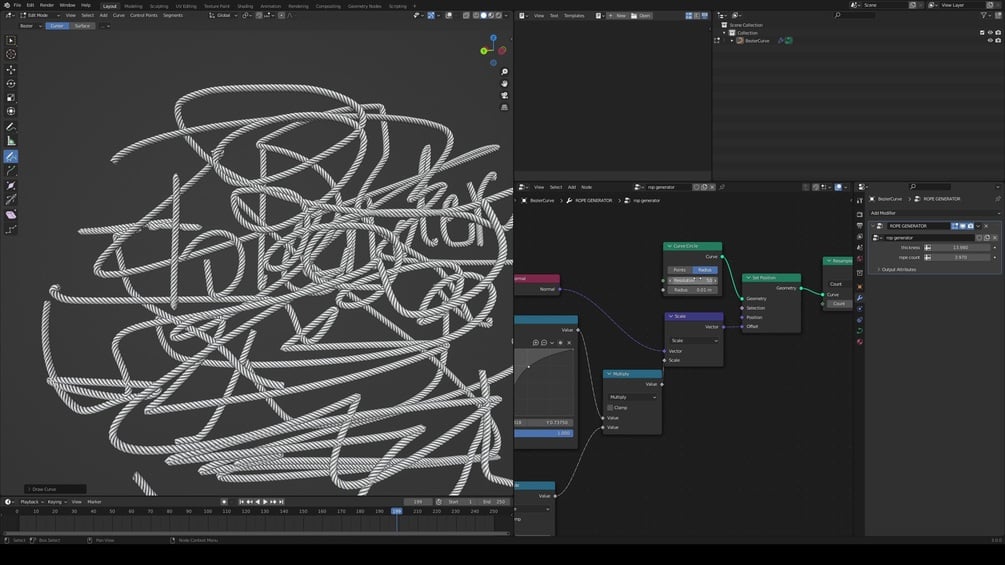Open the Object properties tab

[x=860, y=286]
